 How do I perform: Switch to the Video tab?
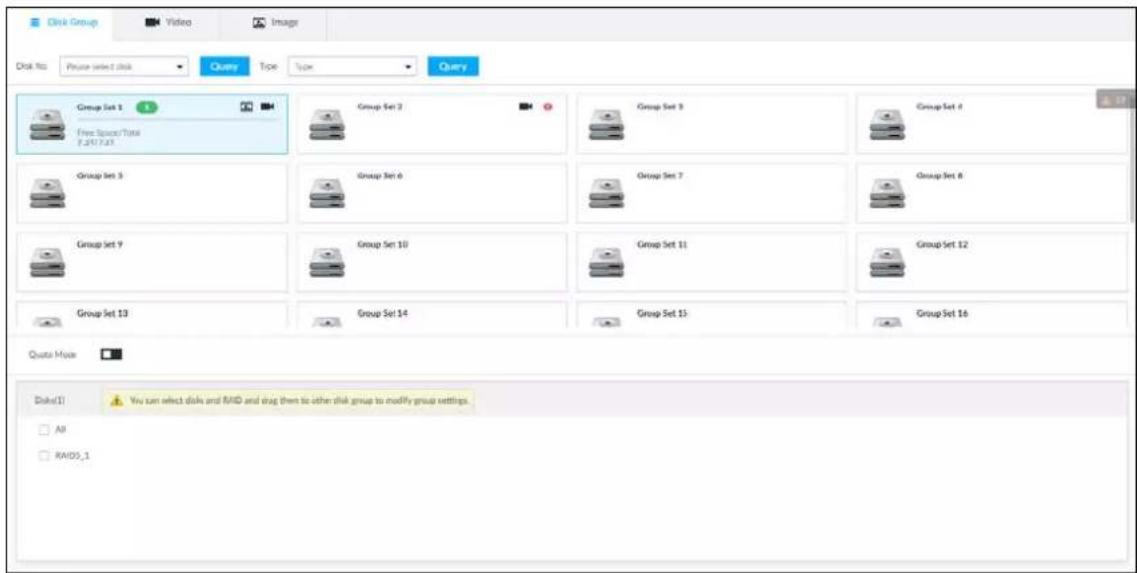pyautogui.click(x=168, y=22)
